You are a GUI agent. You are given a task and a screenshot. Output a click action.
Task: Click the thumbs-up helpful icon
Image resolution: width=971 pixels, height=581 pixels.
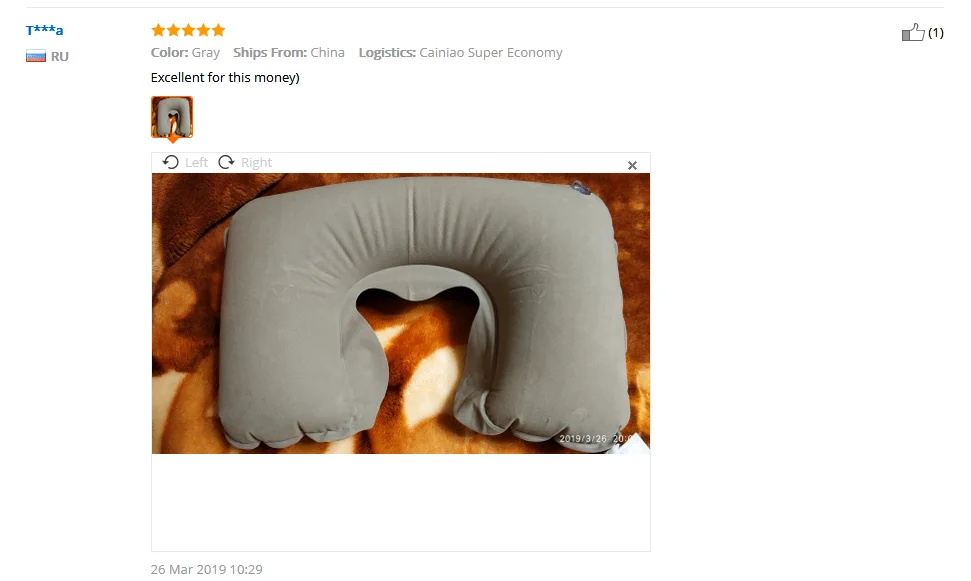(913, 32)
